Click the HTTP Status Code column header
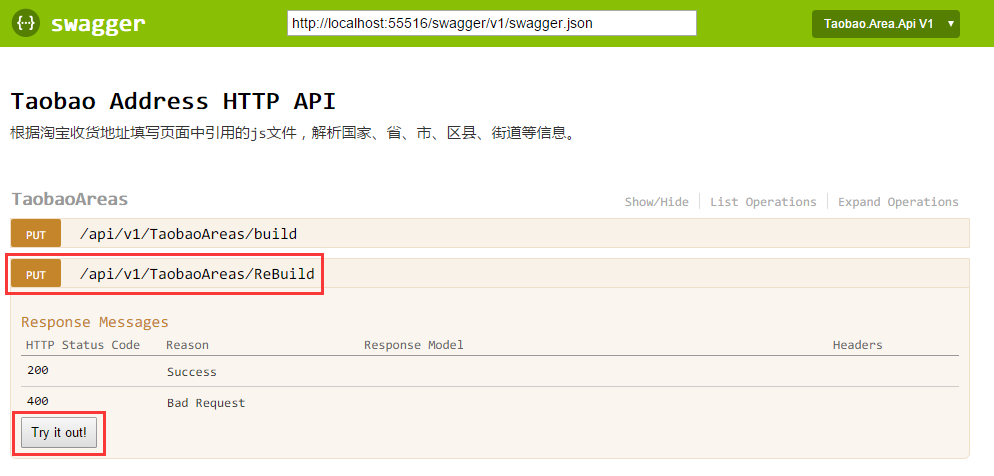994x476 pixels. (83, 345)
